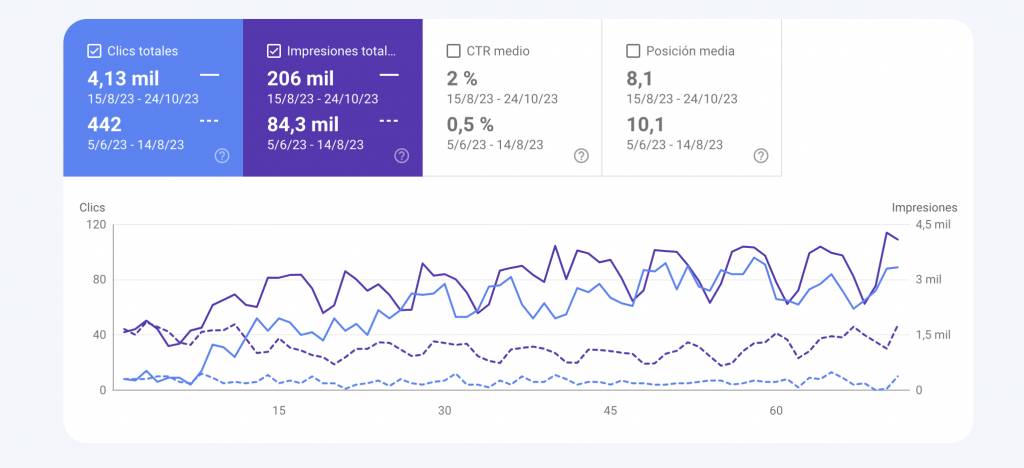1024x468 pixels.
Task: Click the 0,5 % CTR value
Action: pyautogui.click(x=470, y=124)
